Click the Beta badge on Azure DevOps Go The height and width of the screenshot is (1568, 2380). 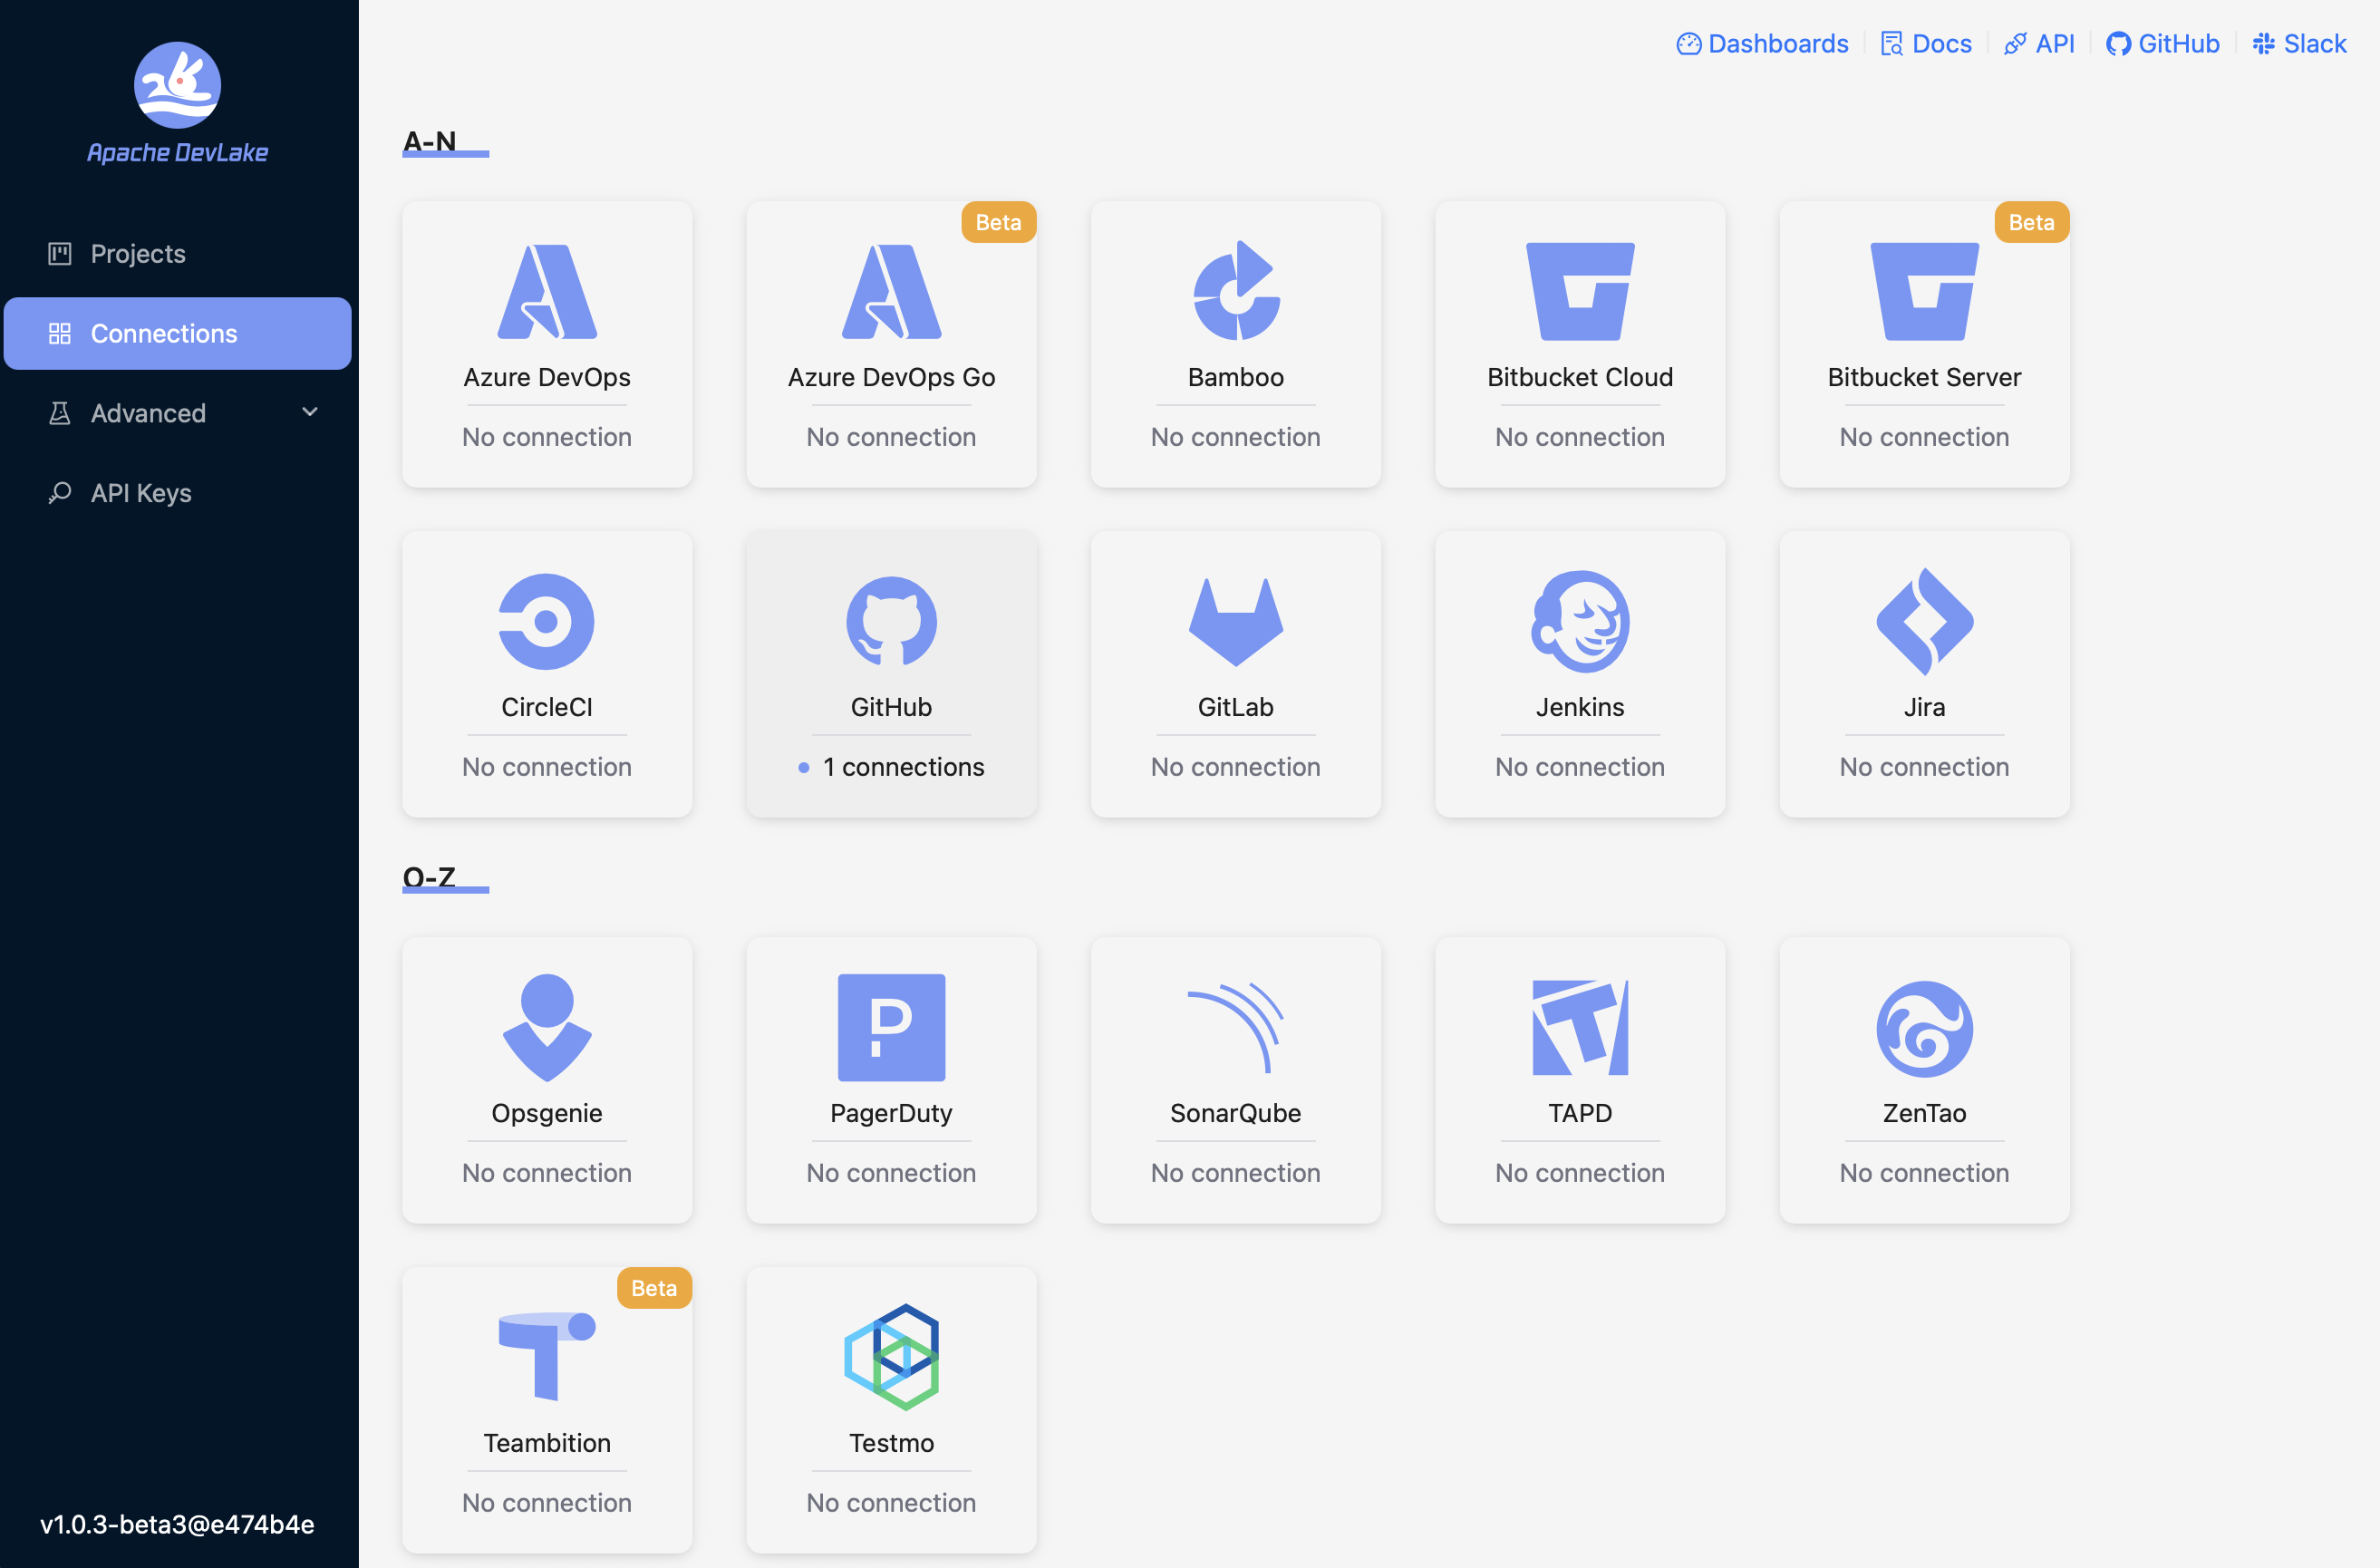coord(998,222)
